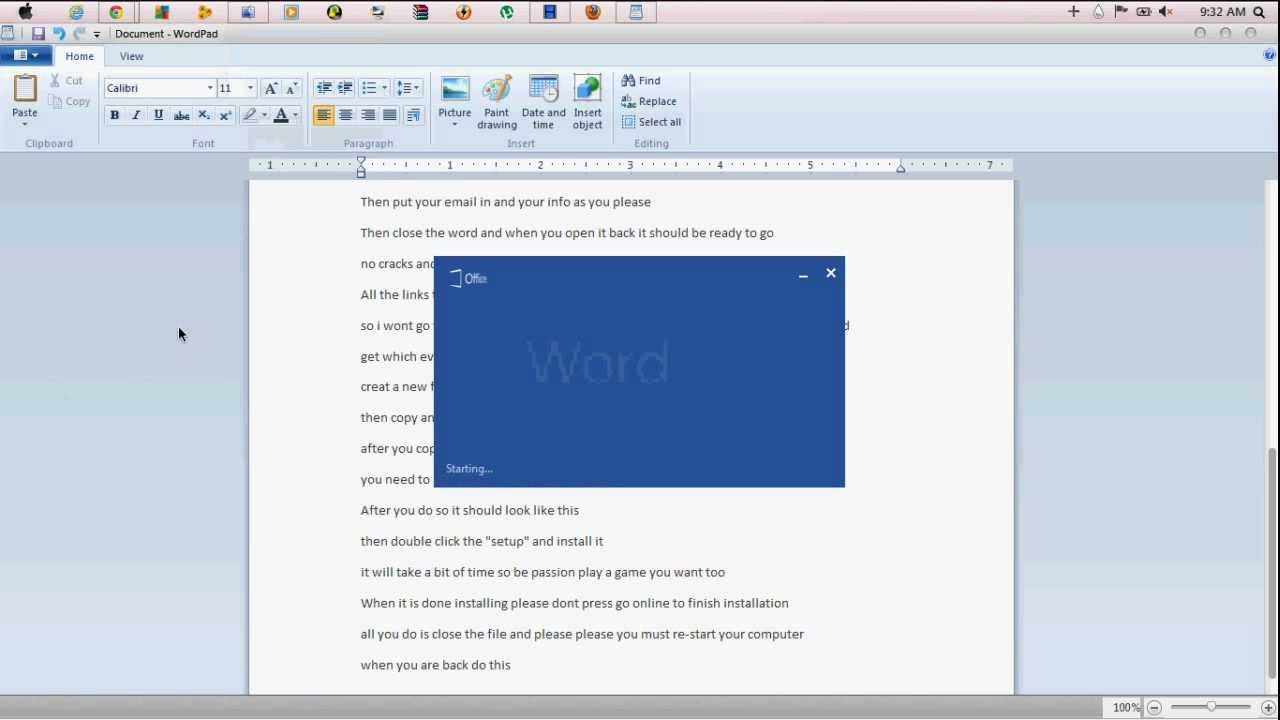The width and height of the screenshot is (1280, 720).
Task: Insert a picture
Action: [455, 90]
